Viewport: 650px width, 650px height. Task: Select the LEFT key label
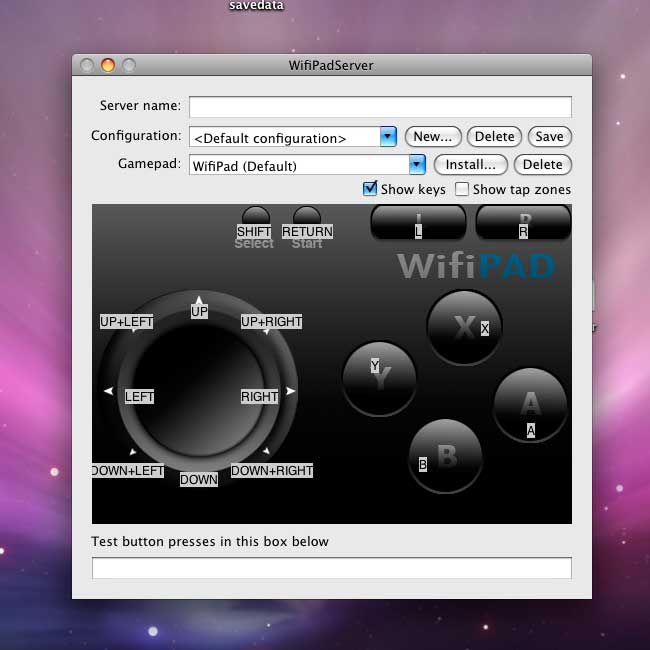139,397
